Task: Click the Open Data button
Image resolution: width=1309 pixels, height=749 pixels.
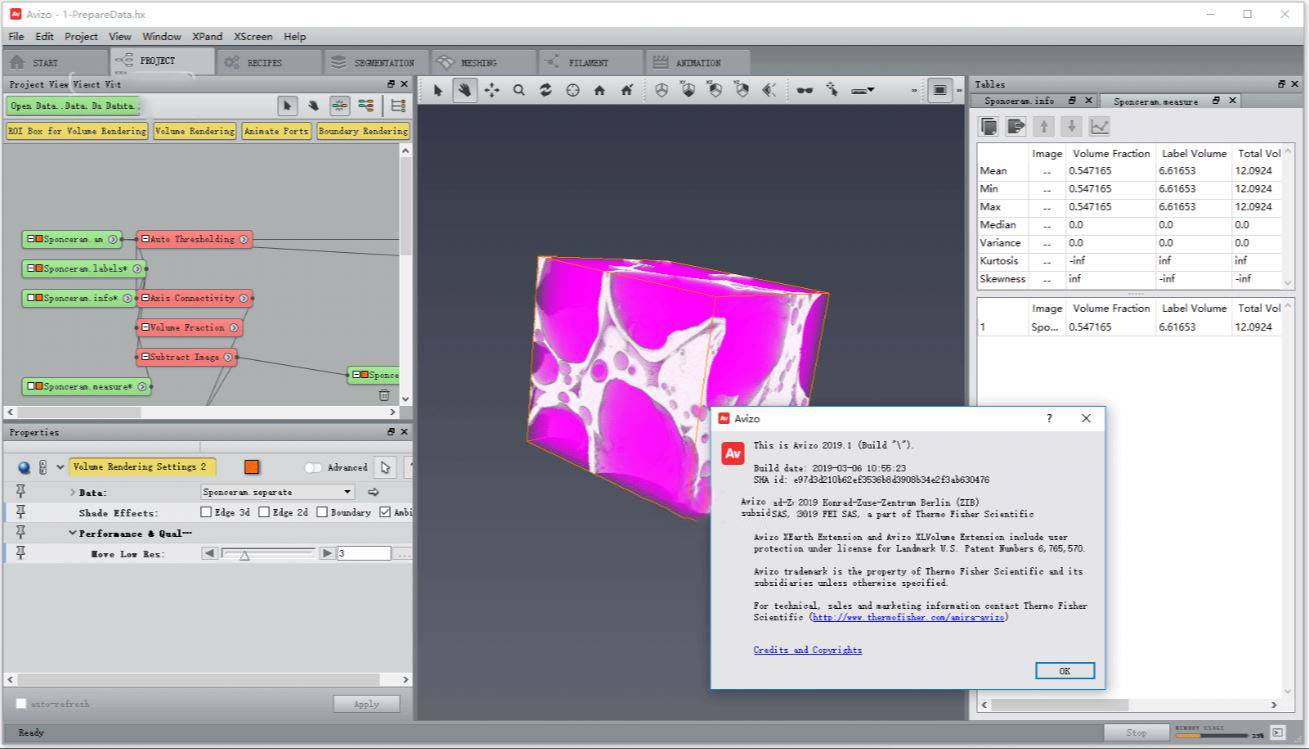Action: (74, 105)
